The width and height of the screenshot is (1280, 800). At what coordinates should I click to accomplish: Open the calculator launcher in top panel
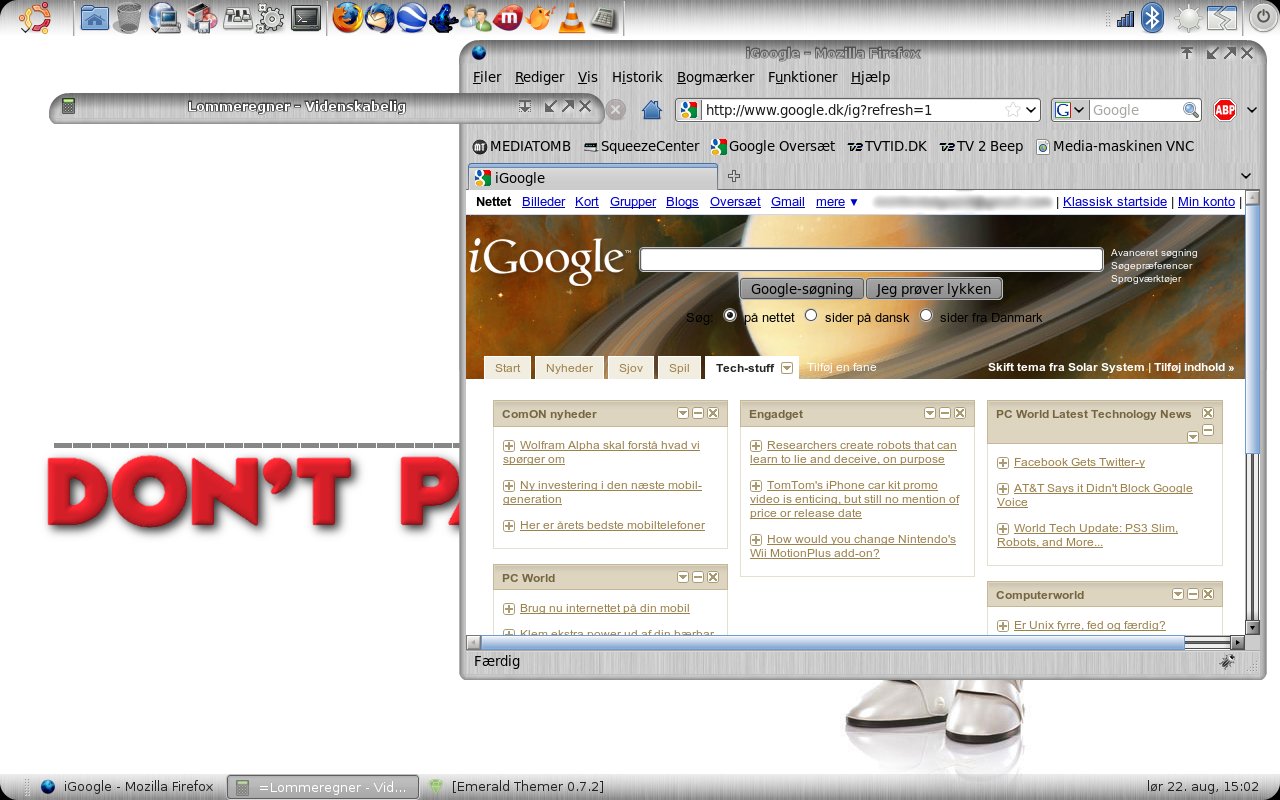pos(603,17)
